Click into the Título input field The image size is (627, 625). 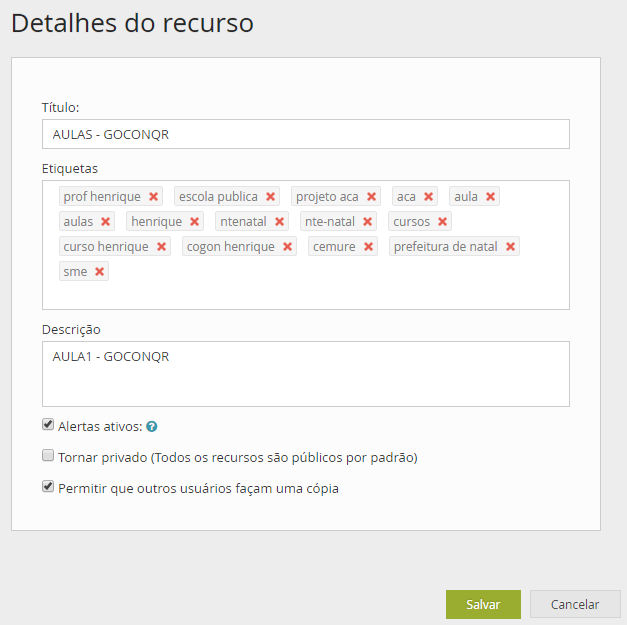[x=305, y=134]
